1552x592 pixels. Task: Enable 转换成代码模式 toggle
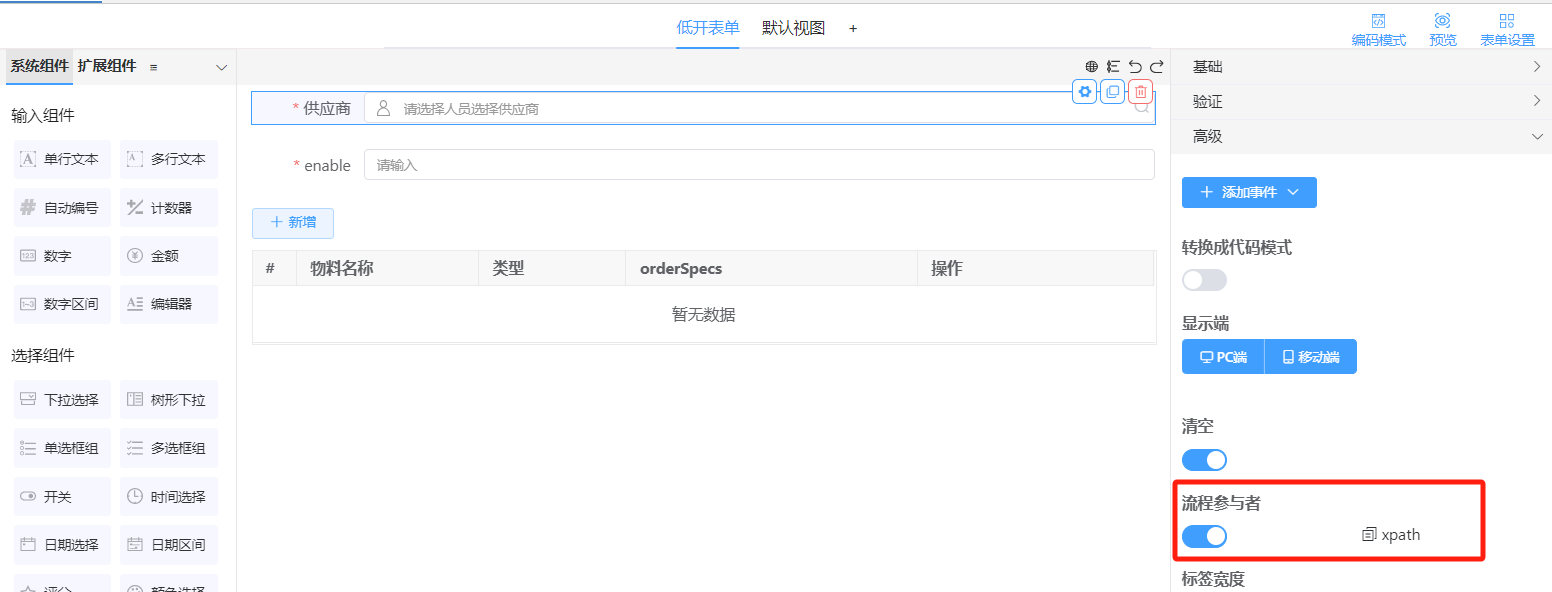(x=1204, y=280)
